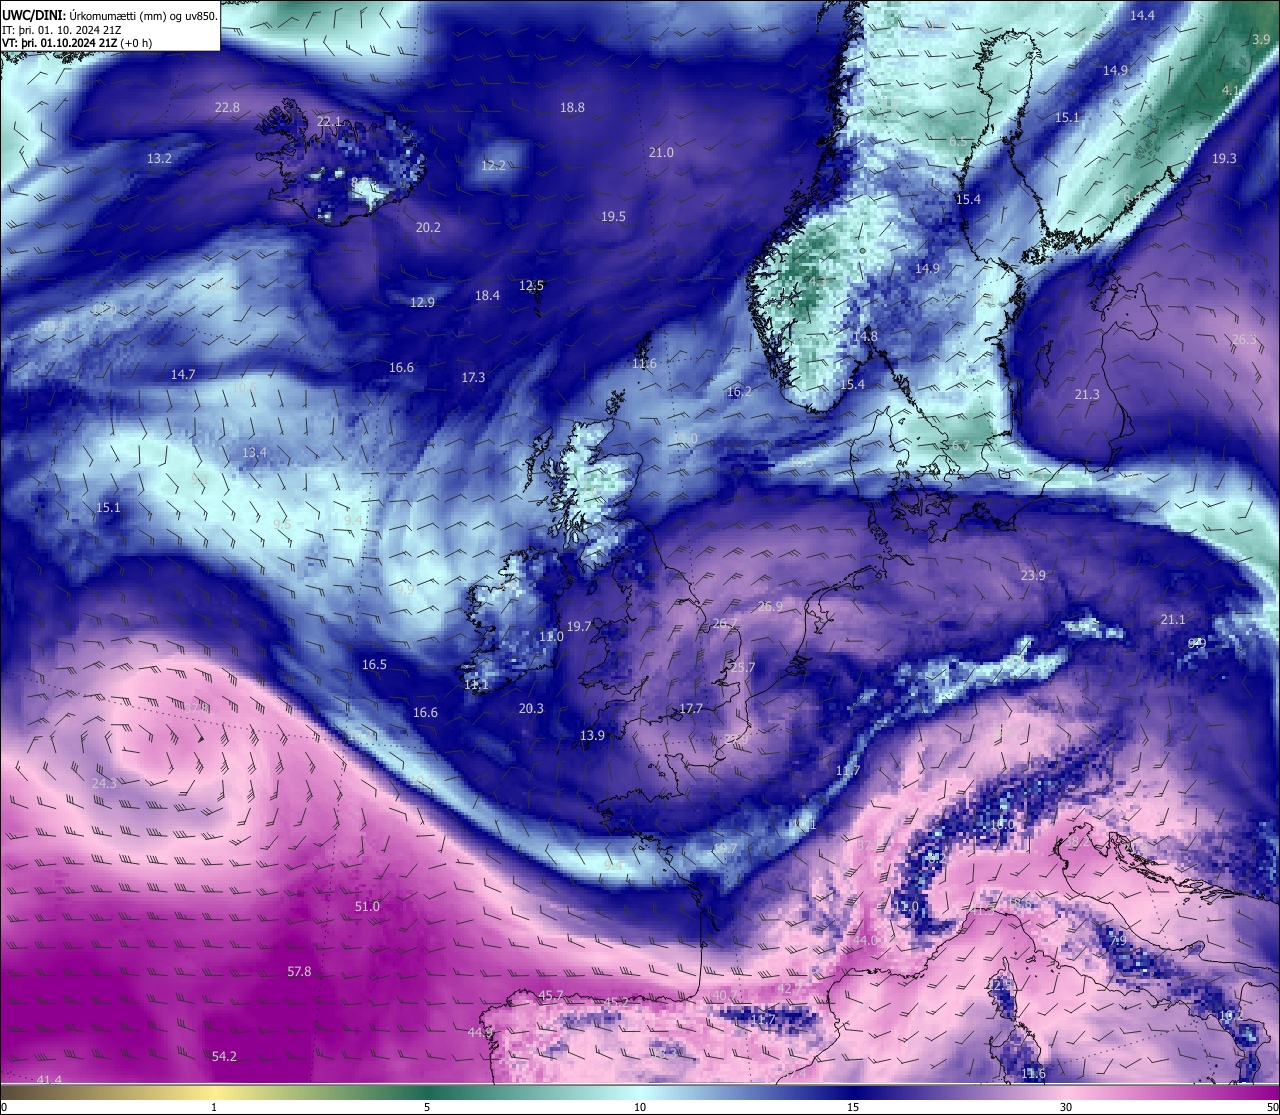1280x1115 pixels.
Task: Click the 23.9 value over Germany
Action: click(1033, 575)
